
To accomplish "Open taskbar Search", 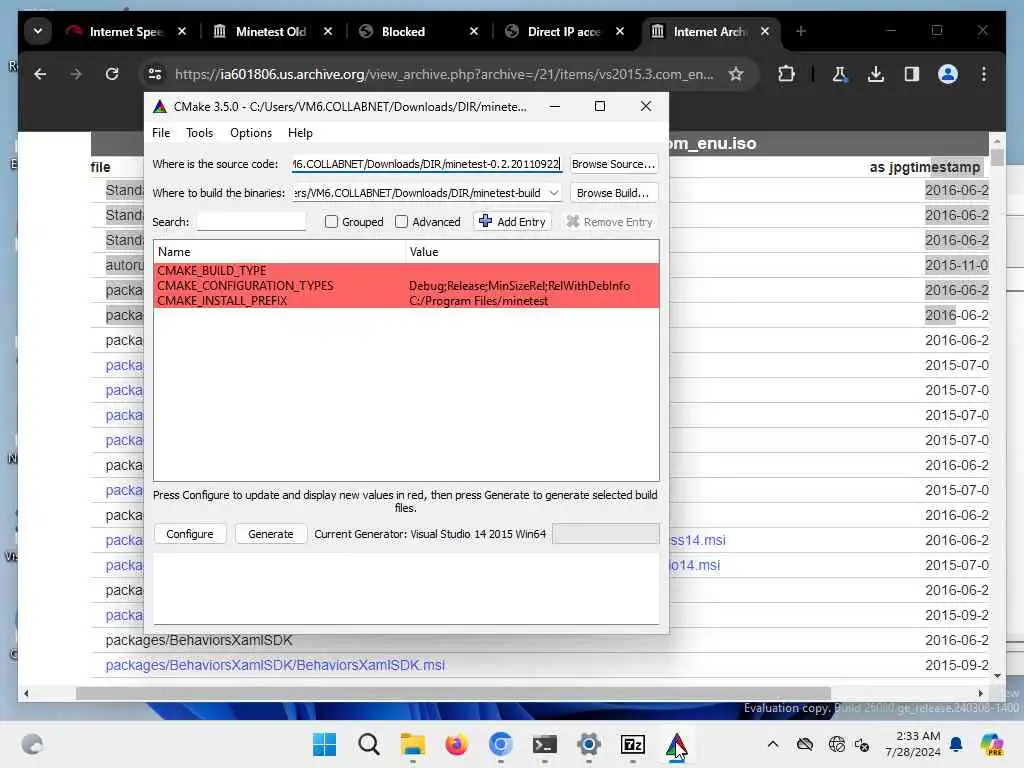I will [x=368, y=744].
